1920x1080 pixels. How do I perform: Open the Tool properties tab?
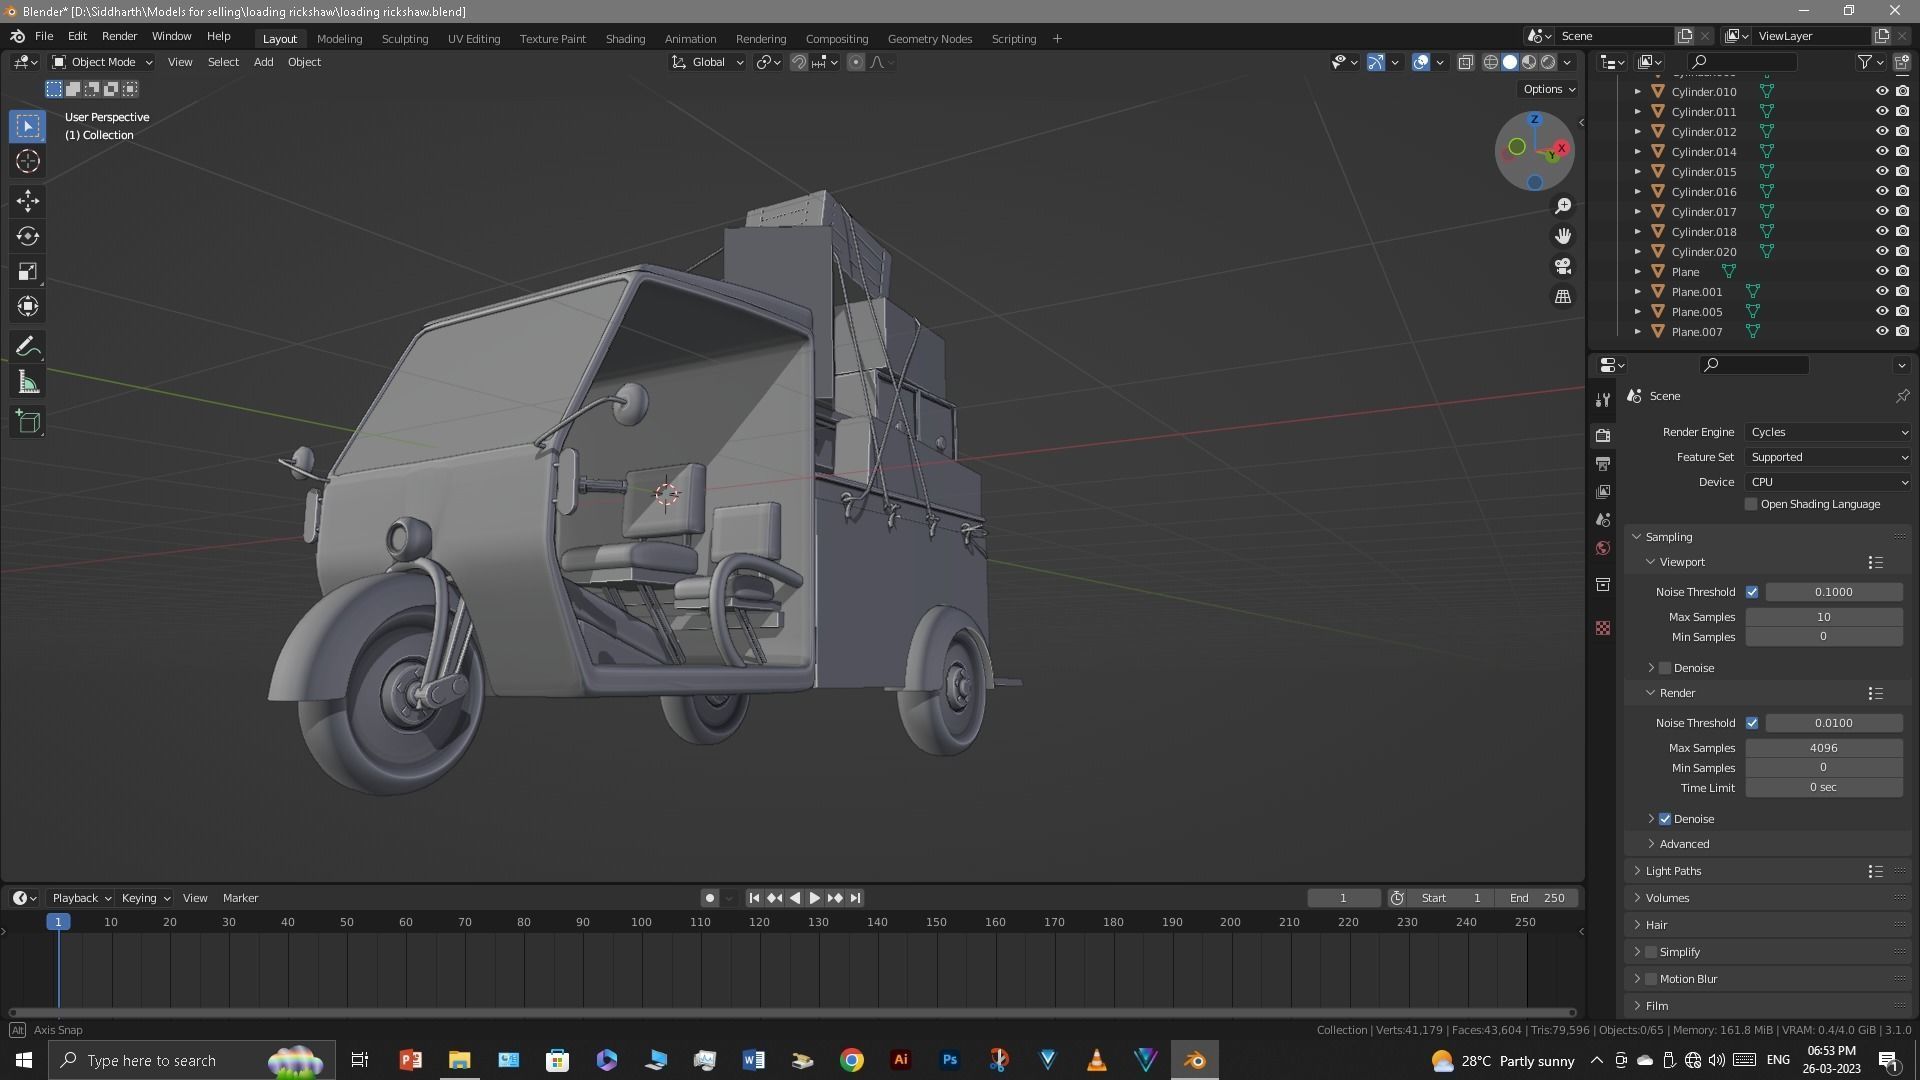pos(1603,399)
